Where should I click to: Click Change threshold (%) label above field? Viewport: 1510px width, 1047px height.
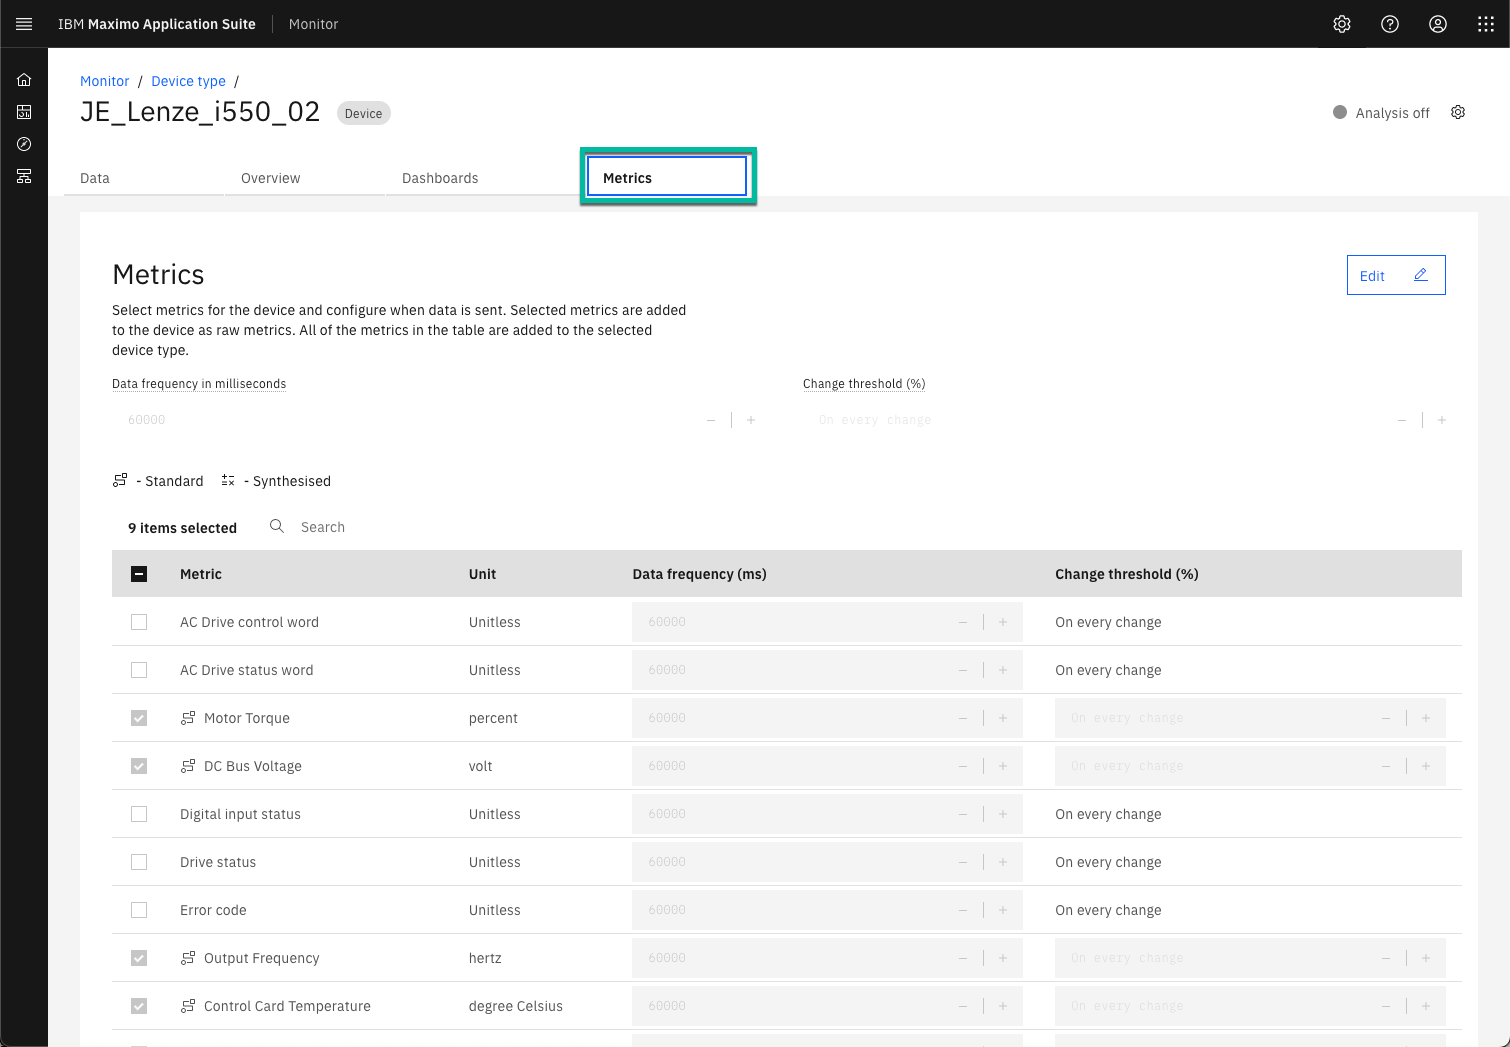point(864,384)
